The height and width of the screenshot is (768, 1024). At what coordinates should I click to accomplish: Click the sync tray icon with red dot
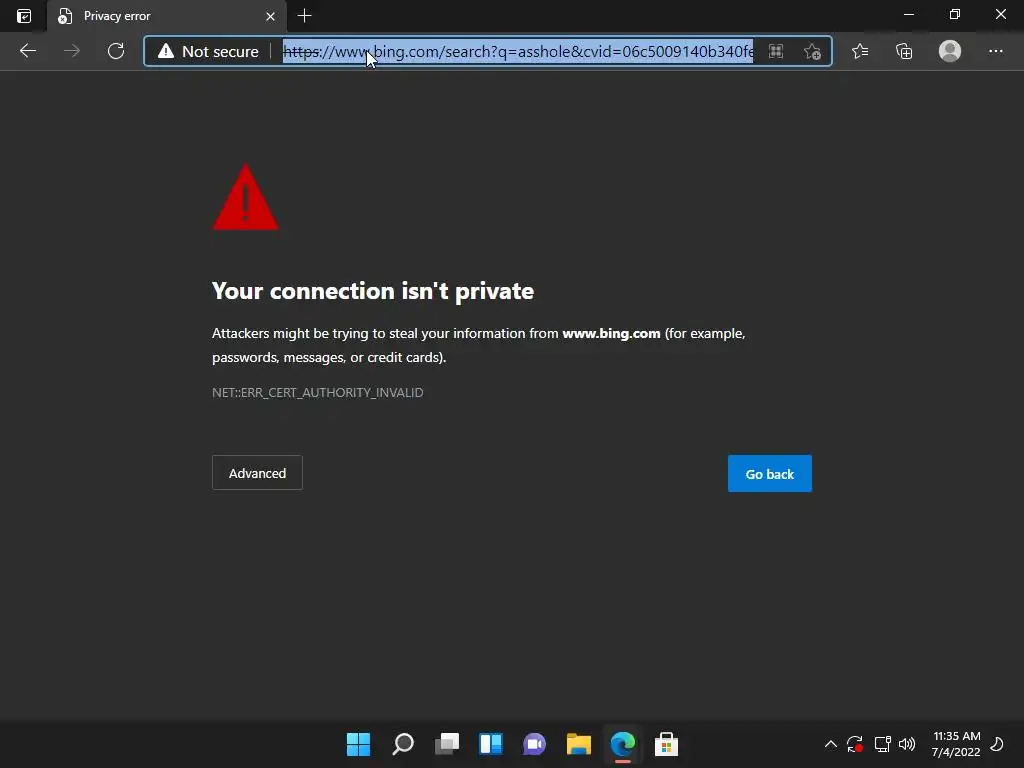pos(855,744)
